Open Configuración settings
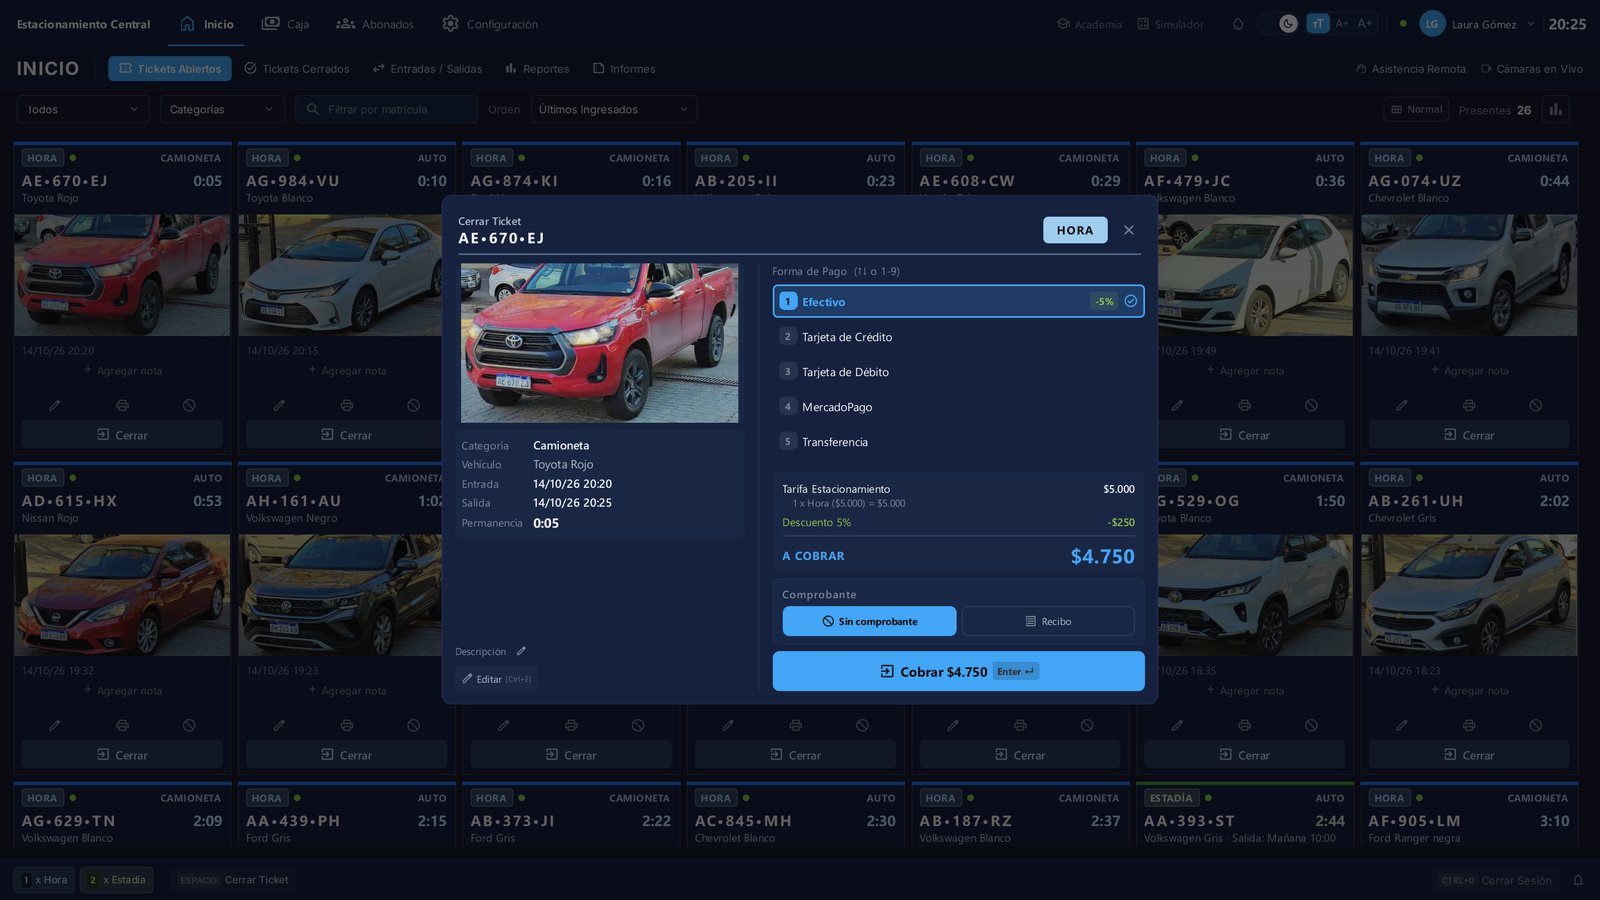Screen dimensions: 1600x900 (x=490, y=24)
